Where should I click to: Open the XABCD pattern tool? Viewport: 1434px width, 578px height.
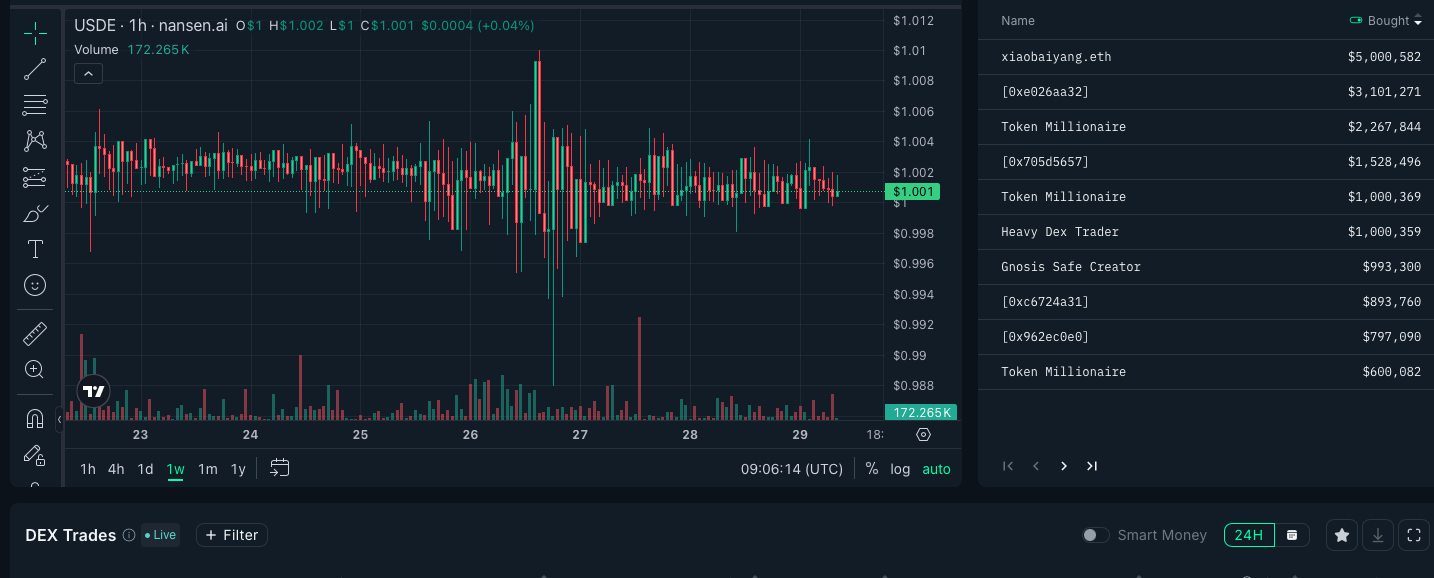(x=35, y=141)
